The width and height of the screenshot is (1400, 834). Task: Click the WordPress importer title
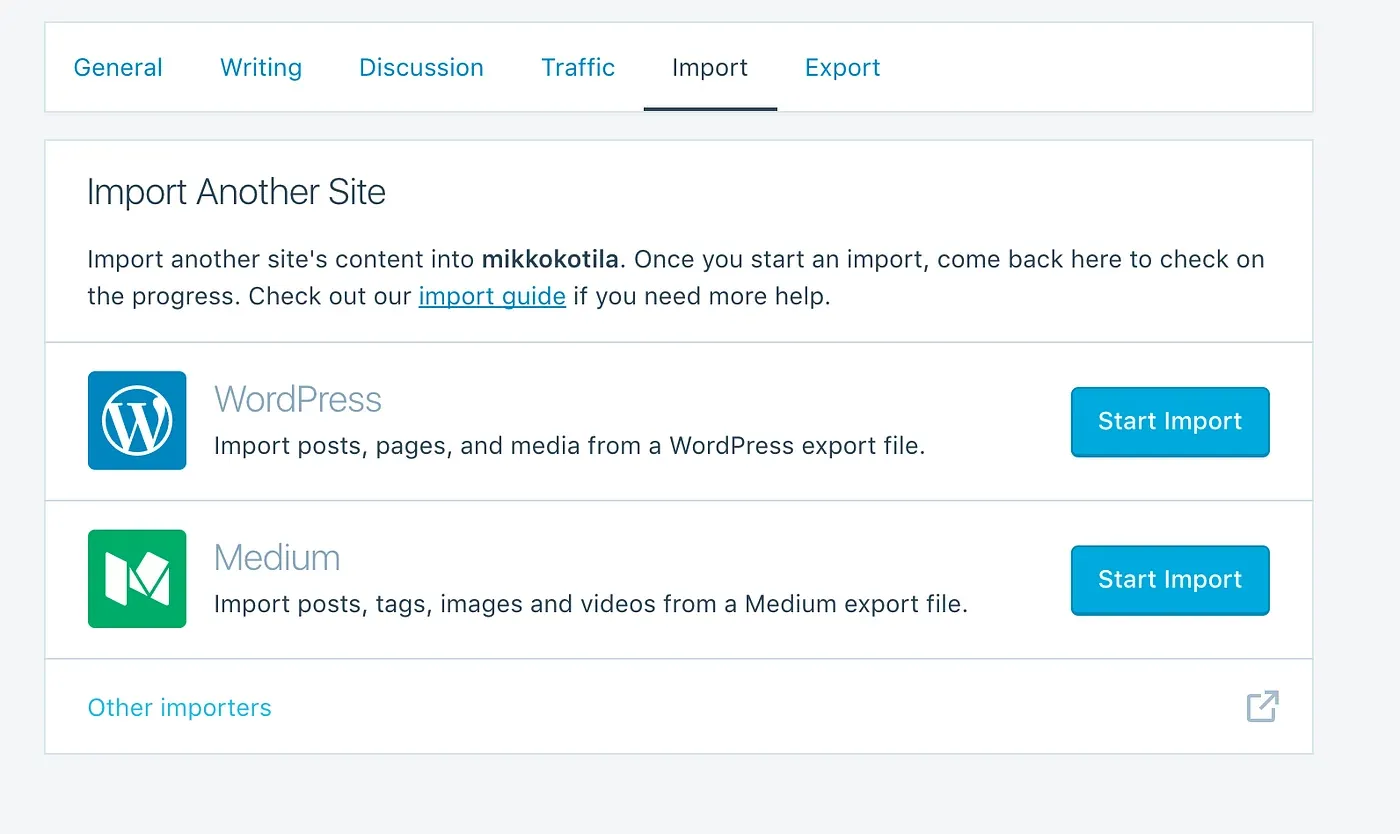(x=298, y=400)
